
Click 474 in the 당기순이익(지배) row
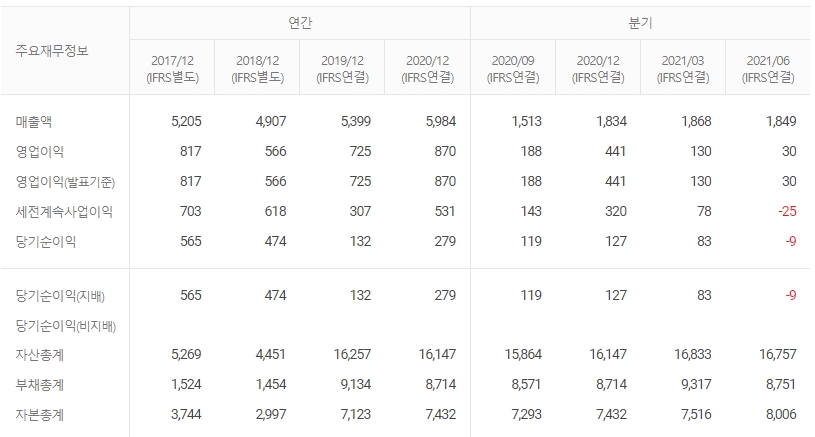coord(275,296)
